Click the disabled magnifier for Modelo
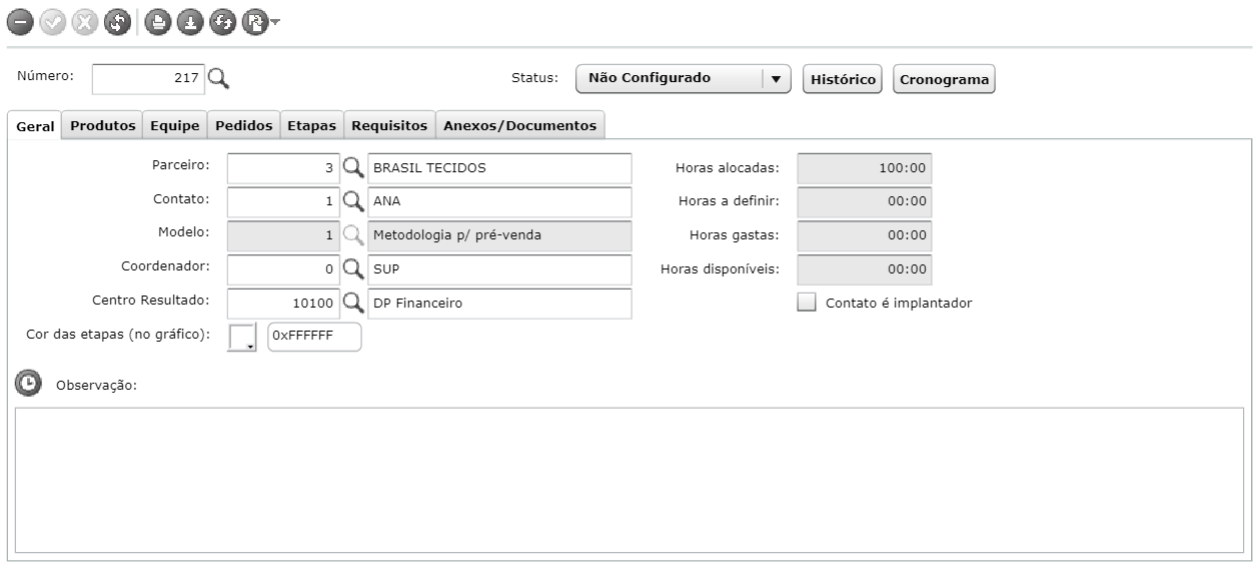This screenshot has height=566, width=1256. point(352,236)
